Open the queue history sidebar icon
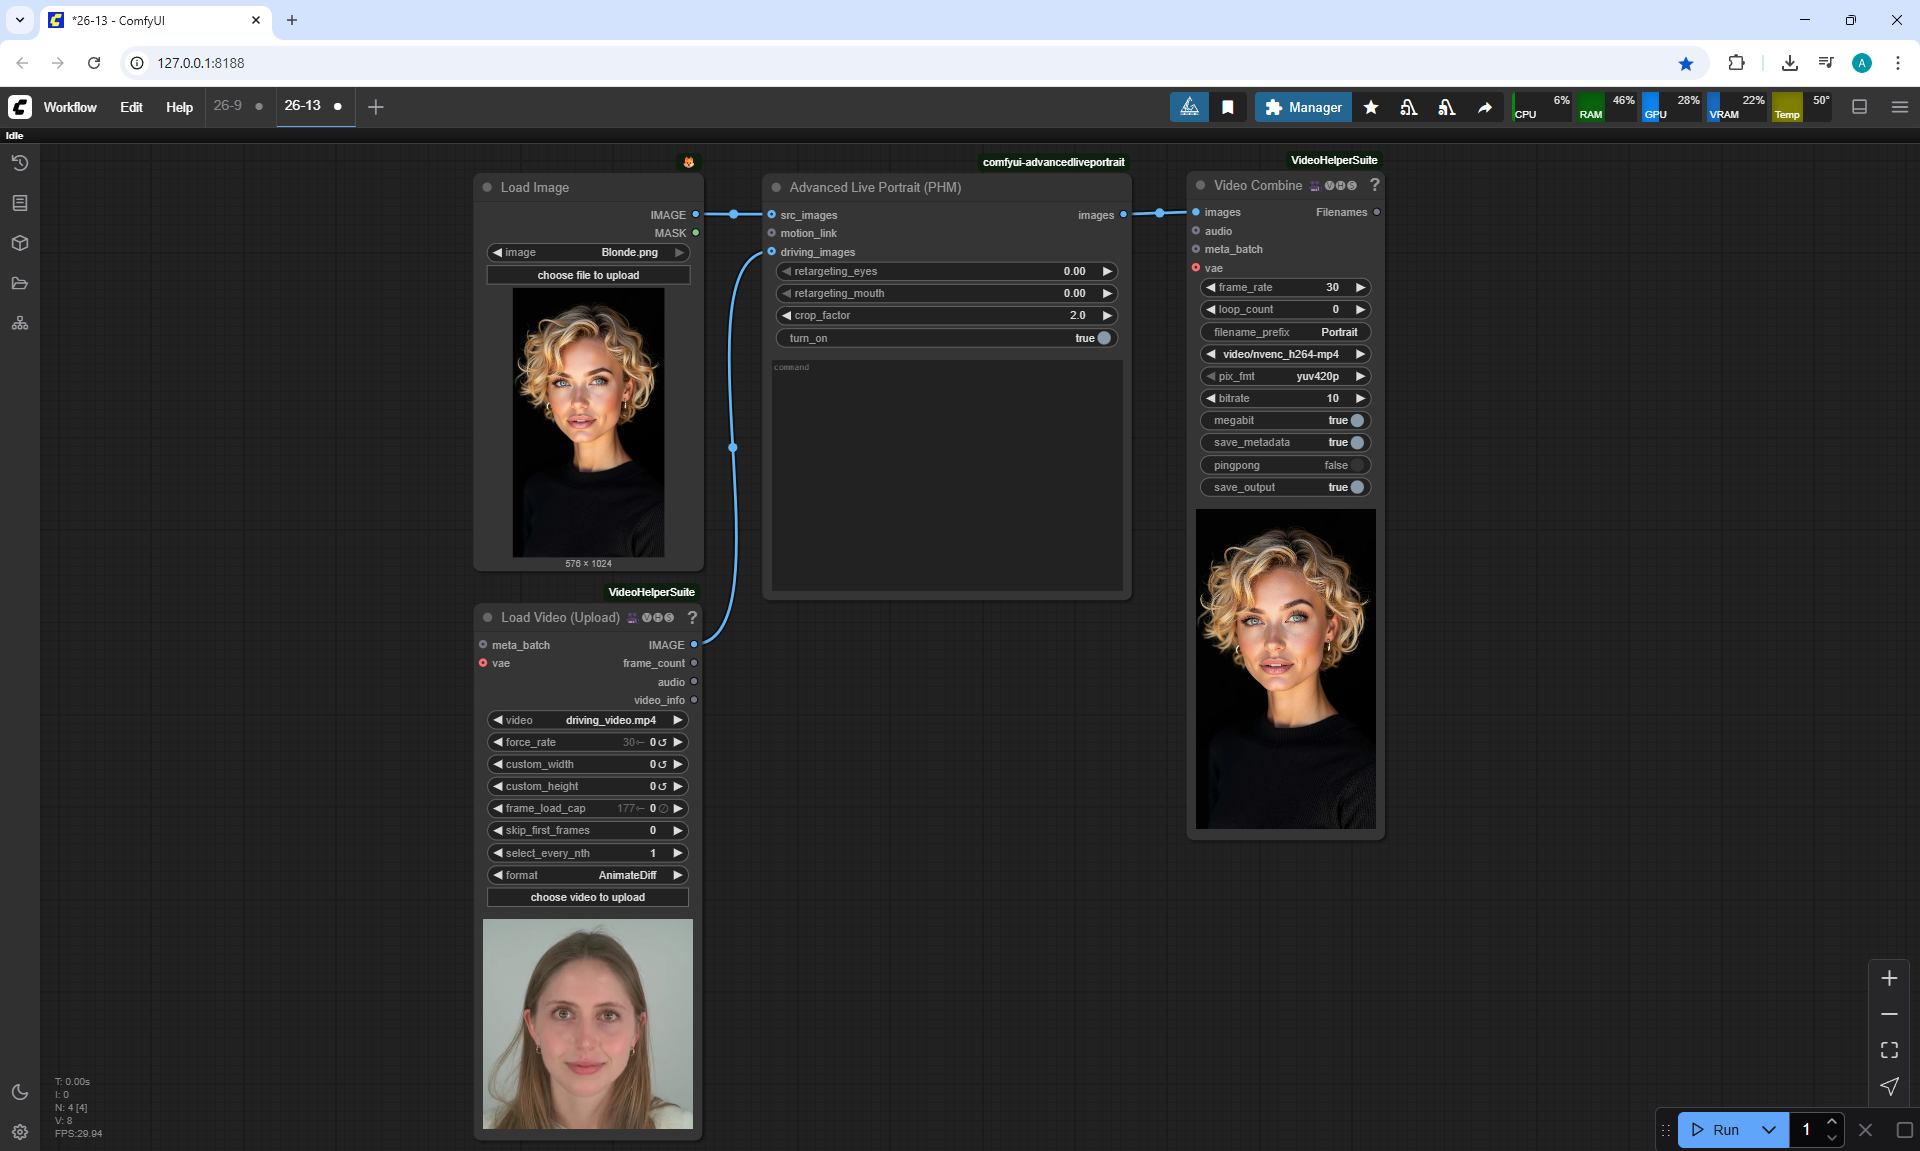 (x=20, y=163)
